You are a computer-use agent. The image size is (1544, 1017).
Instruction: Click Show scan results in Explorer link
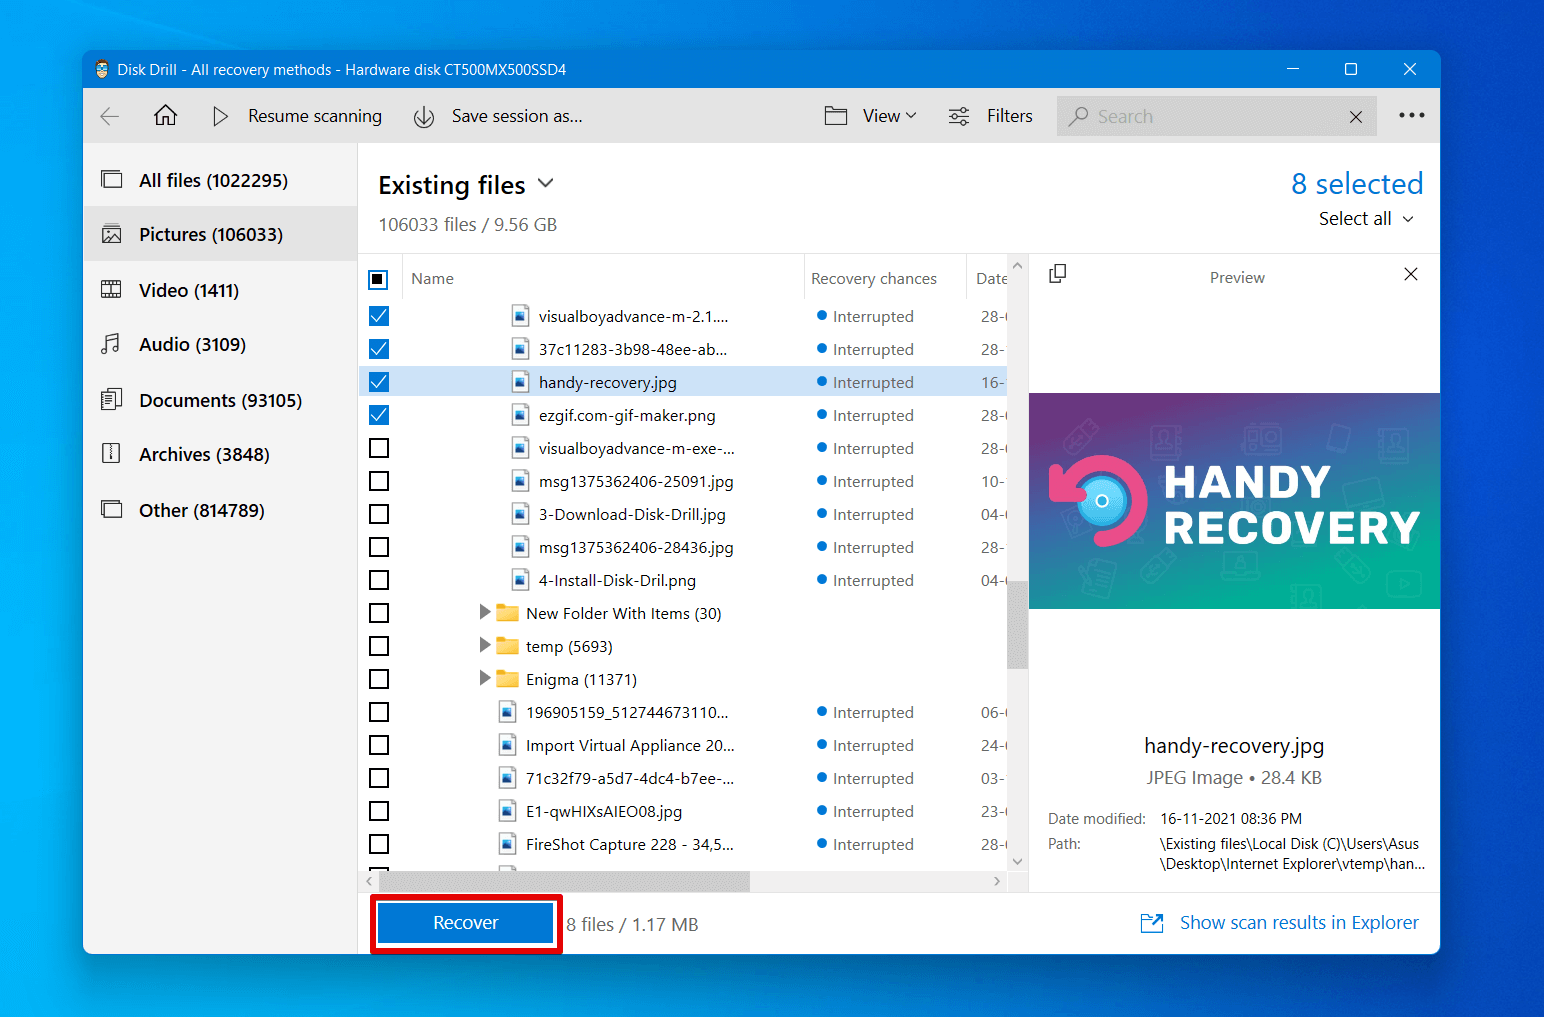1299,923
